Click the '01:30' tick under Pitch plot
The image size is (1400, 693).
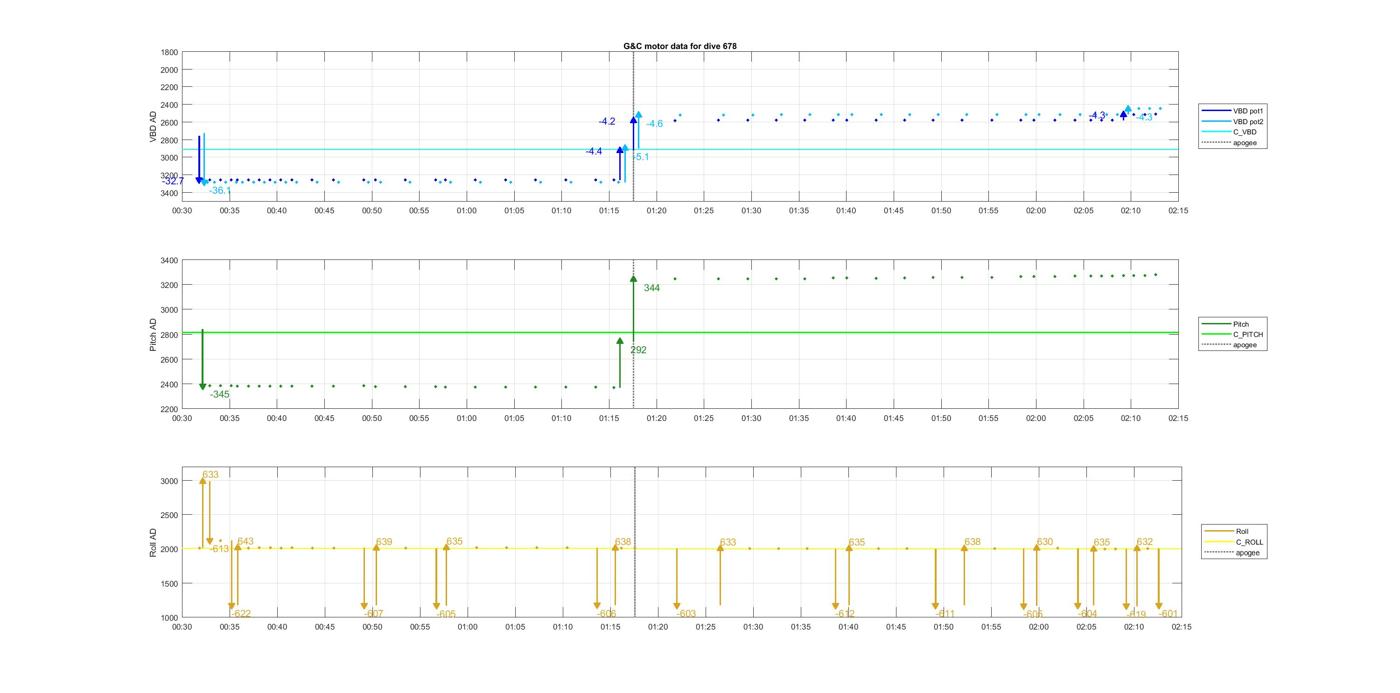point(751,419)
